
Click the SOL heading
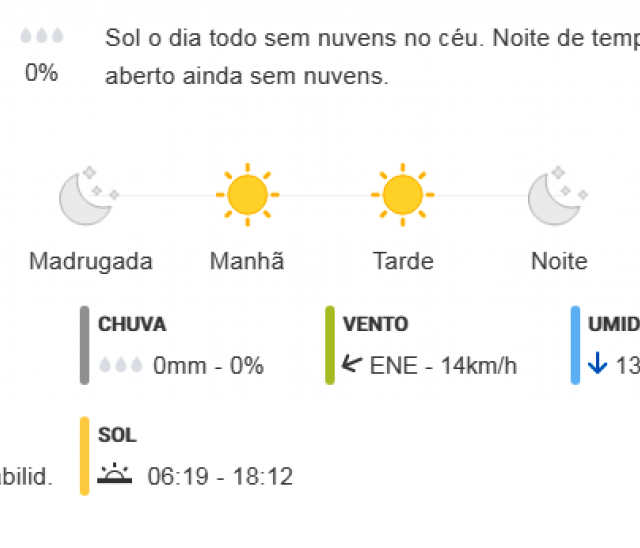(x=117, y=435)
